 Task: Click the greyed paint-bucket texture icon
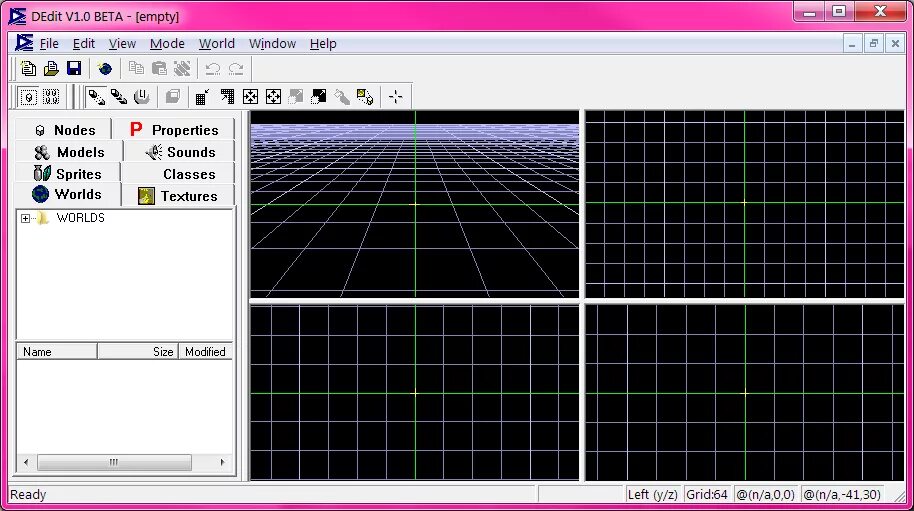click(x=342, y=97)
